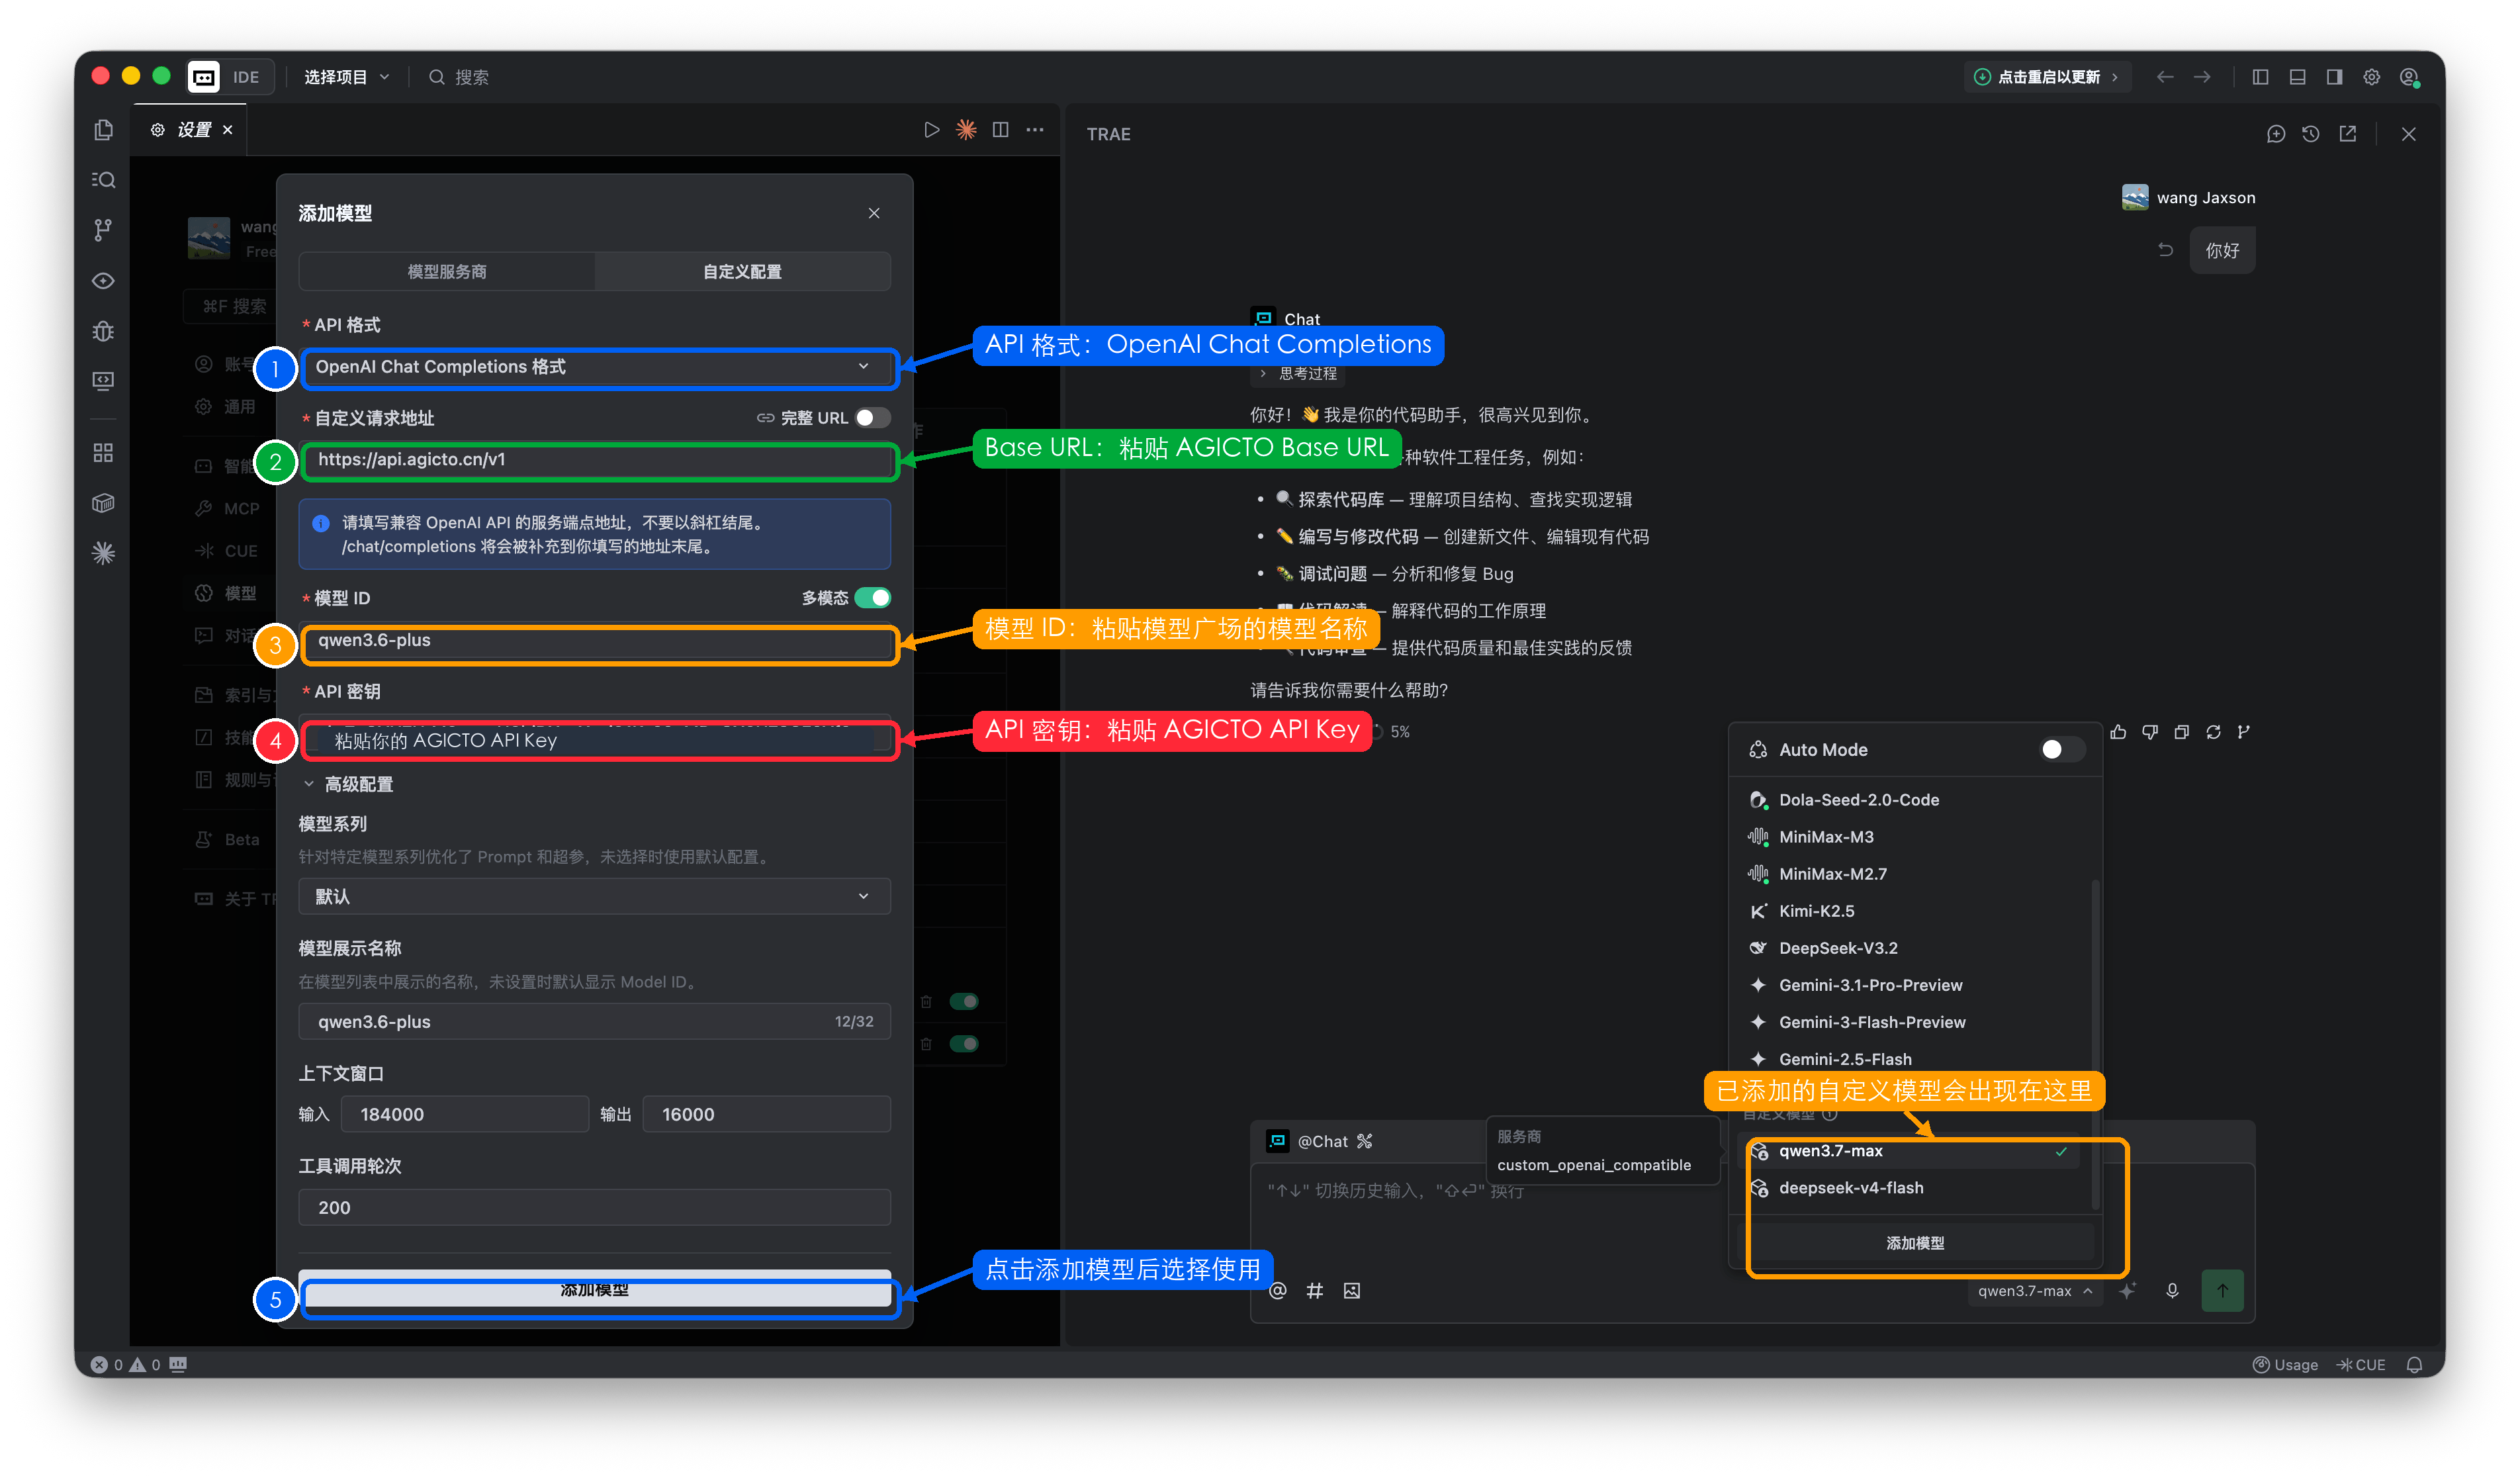Open notifications bell in status bar

2414,1365
